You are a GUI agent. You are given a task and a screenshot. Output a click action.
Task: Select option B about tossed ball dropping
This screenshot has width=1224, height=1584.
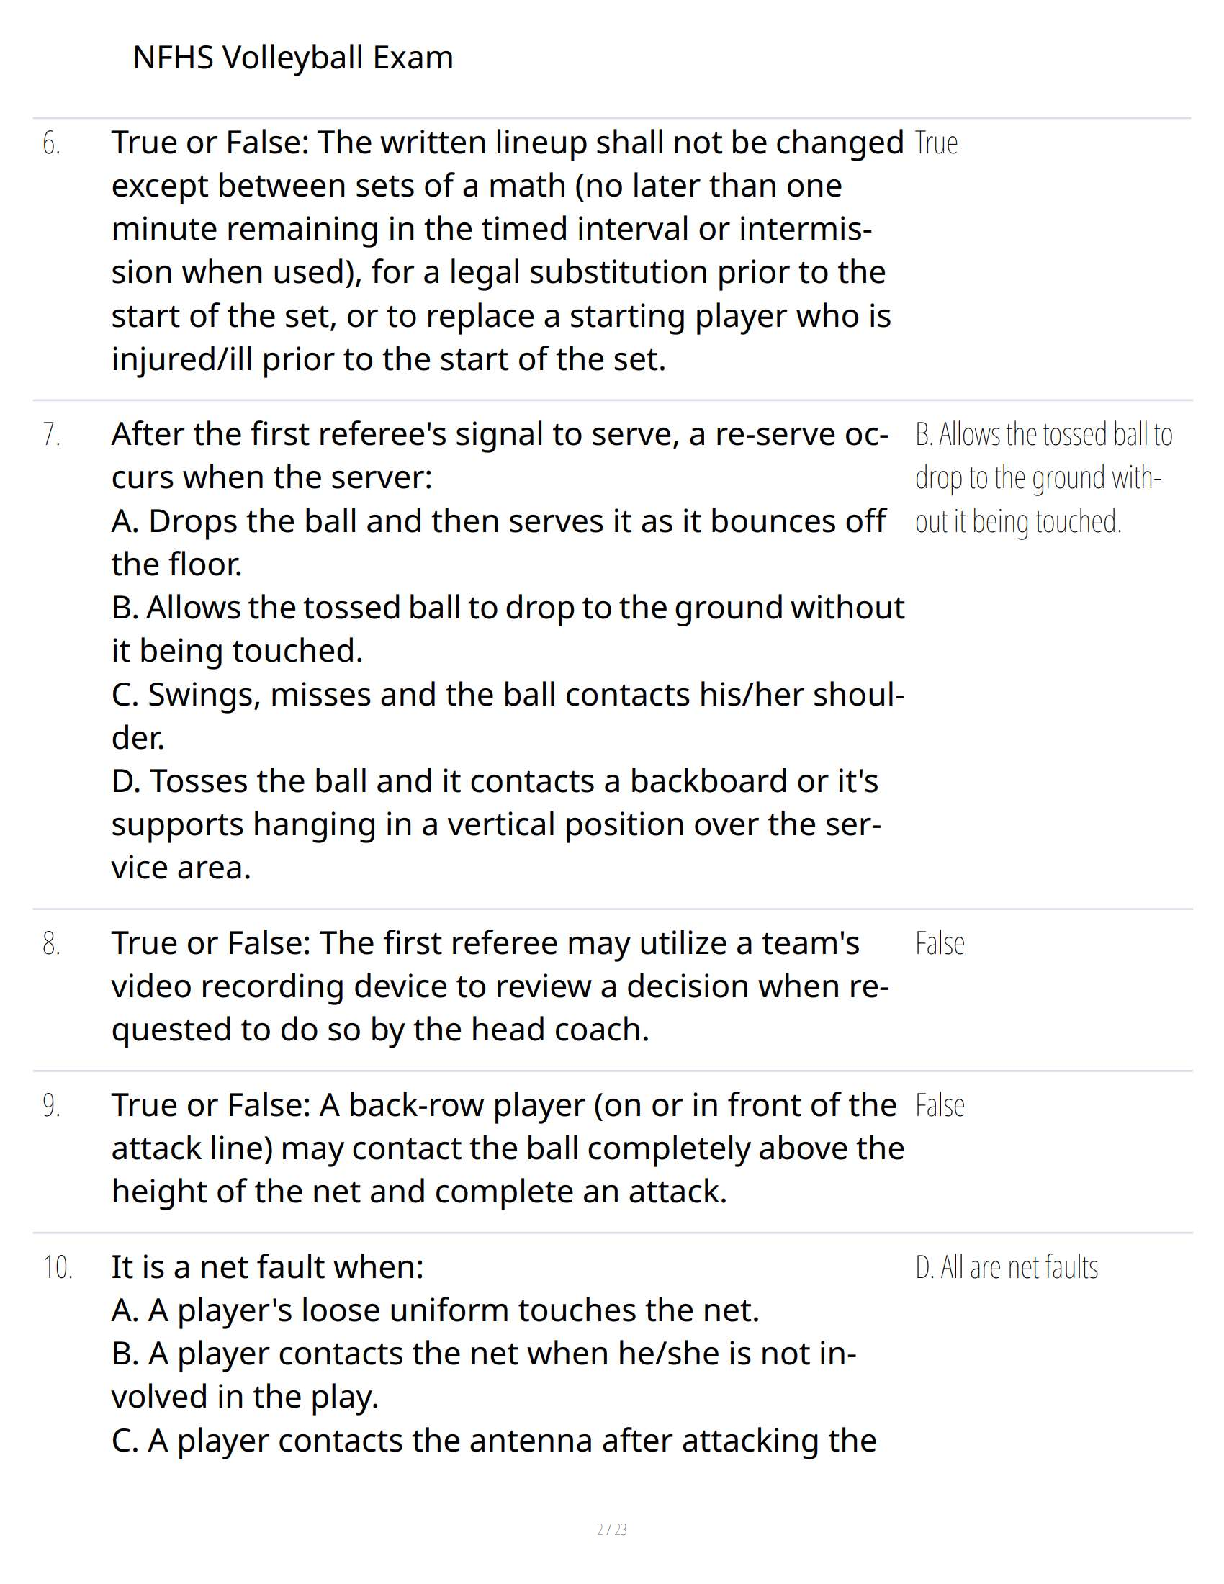point(507,628)
